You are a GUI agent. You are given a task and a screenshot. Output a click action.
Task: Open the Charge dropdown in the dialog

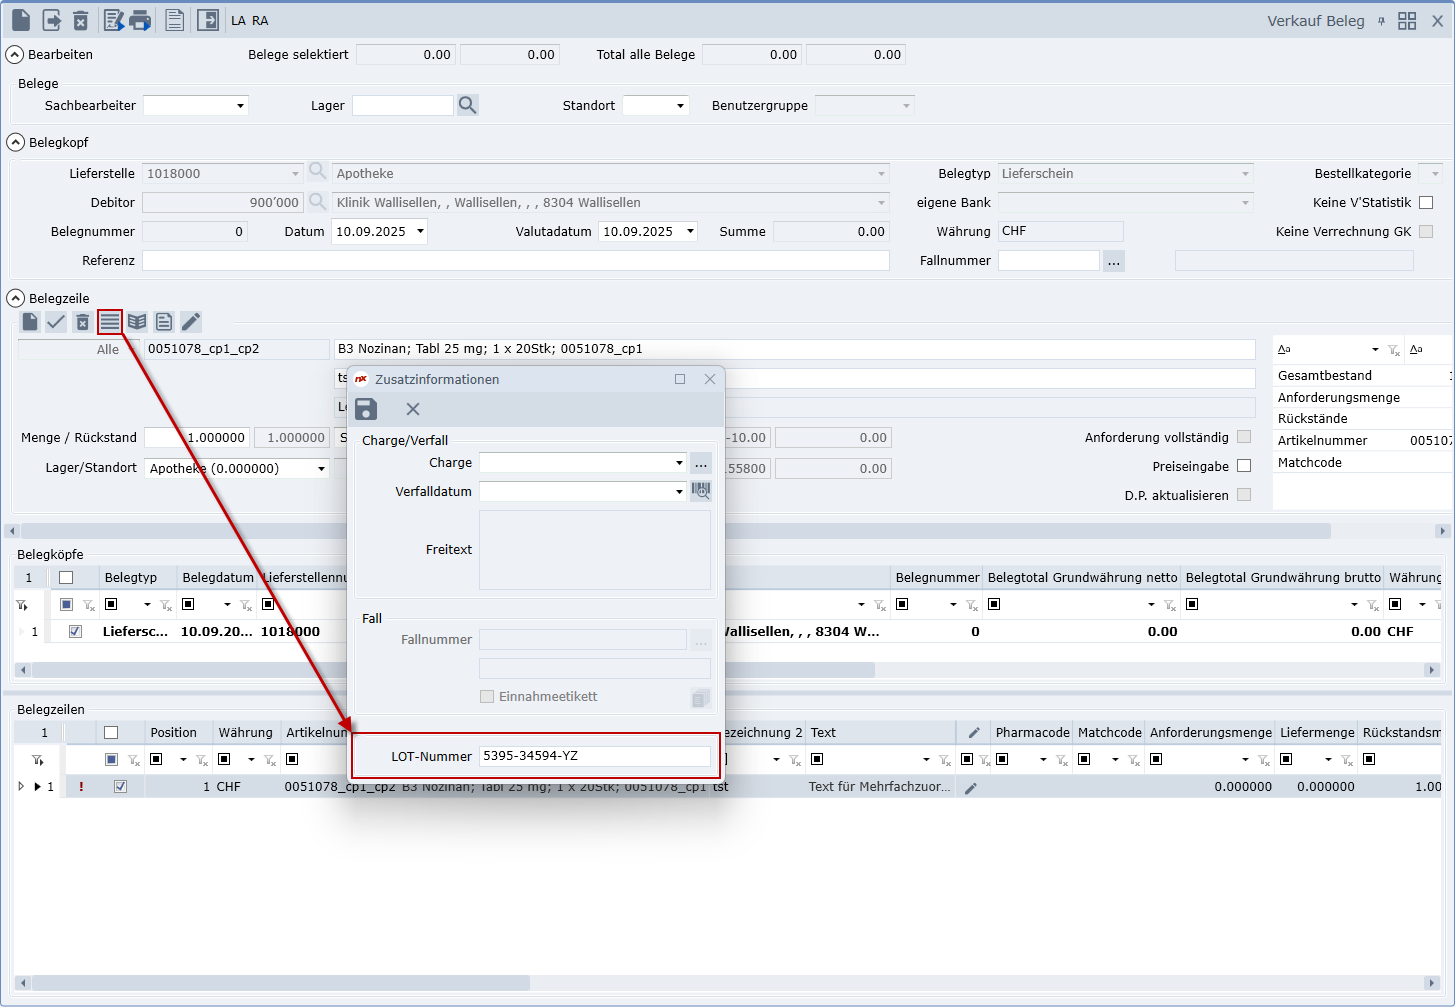679,463
